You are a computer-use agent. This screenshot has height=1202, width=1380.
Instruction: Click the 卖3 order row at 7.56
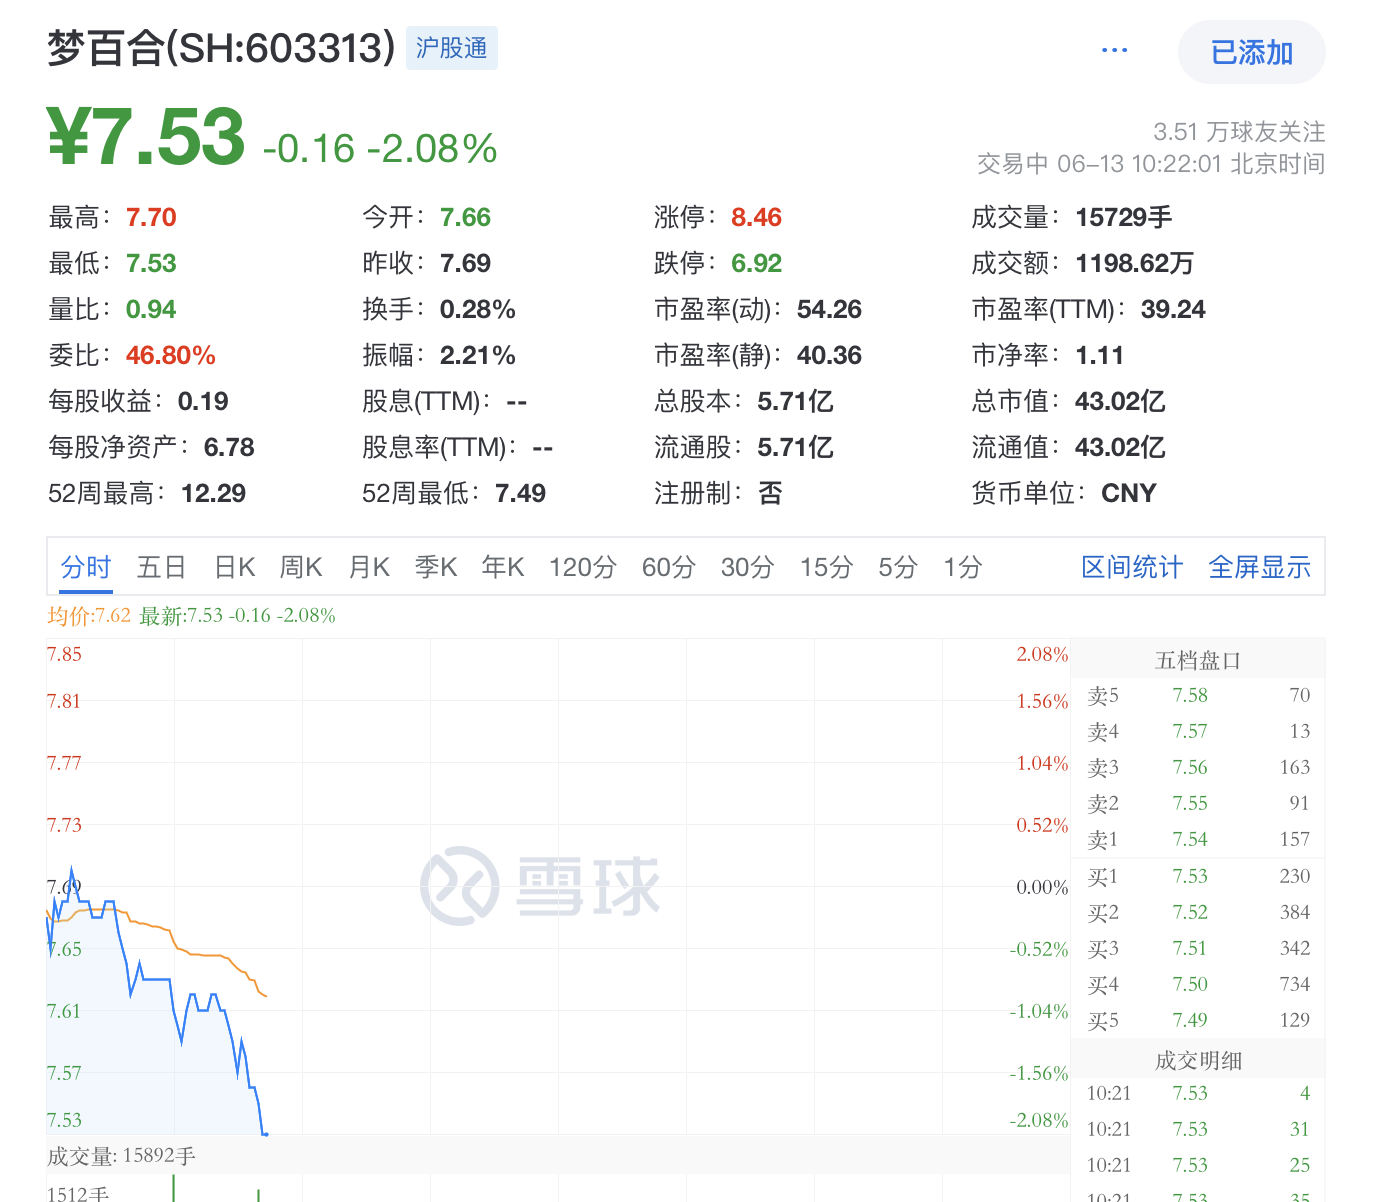[x=1198, y=768]
